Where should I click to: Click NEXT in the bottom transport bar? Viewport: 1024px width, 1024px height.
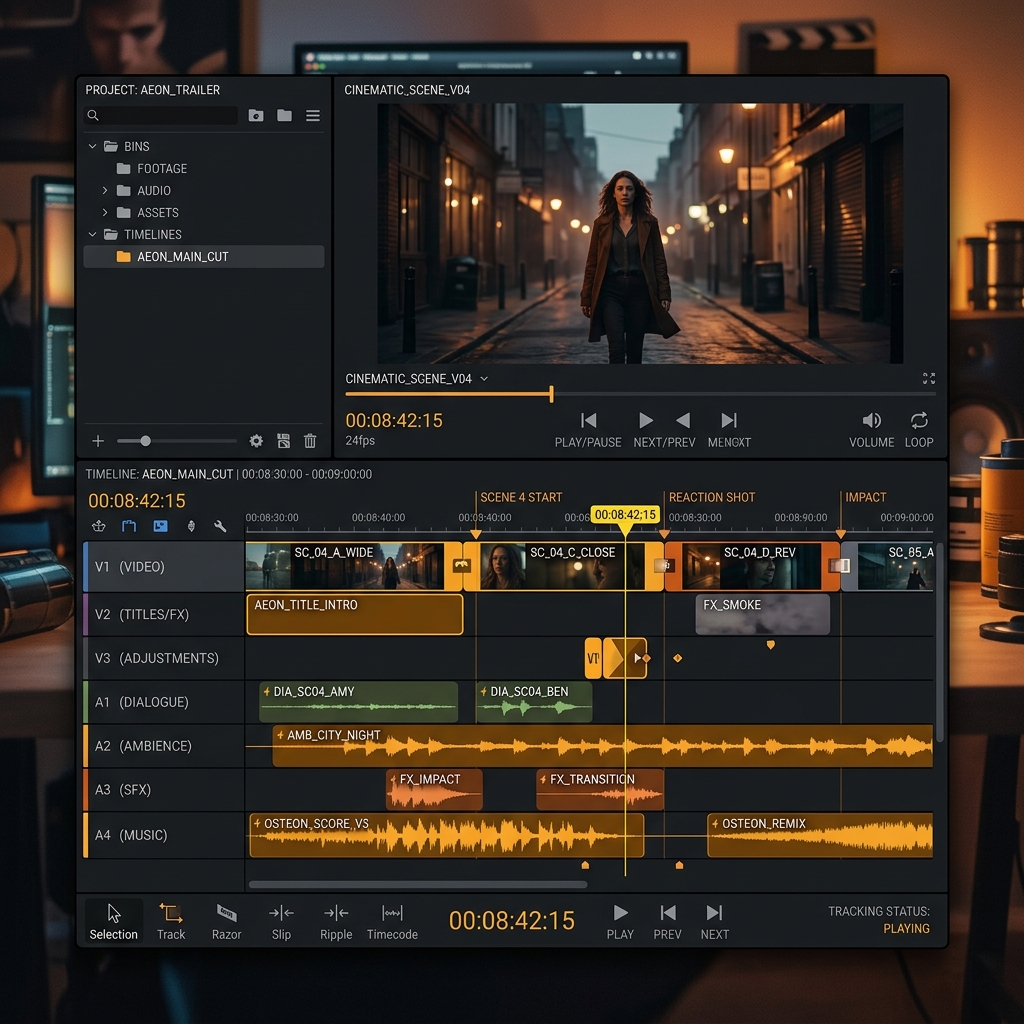(x=714, y=921)
